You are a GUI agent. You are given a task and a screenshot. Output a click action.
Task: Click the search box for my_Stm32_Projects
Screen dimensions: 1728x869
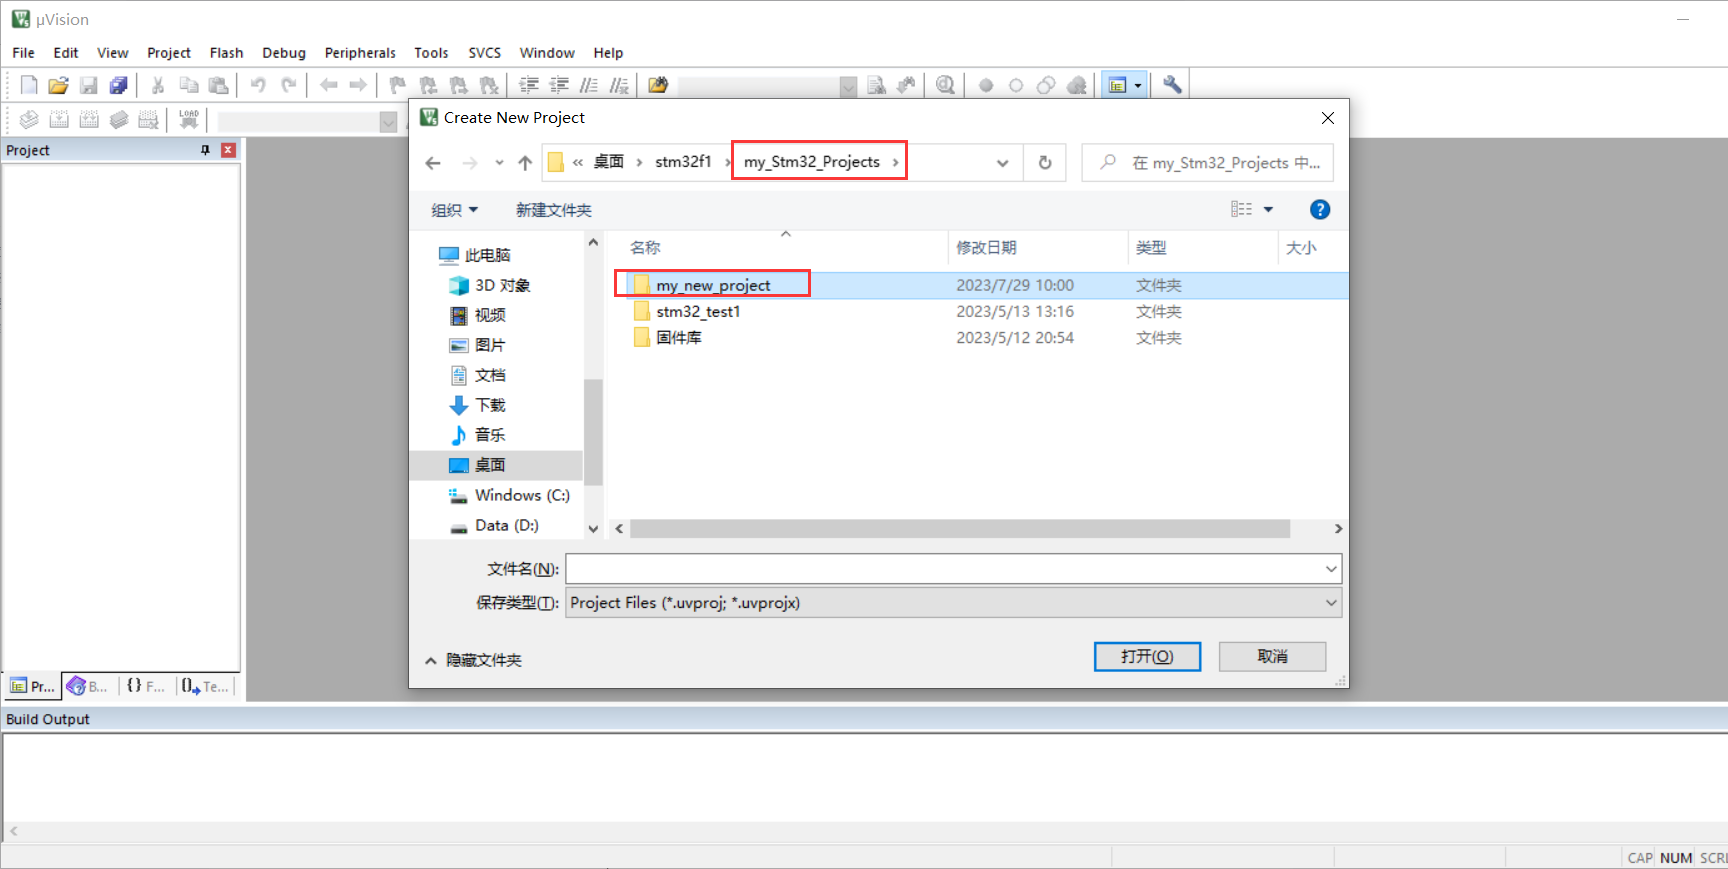click(1207, 163)
